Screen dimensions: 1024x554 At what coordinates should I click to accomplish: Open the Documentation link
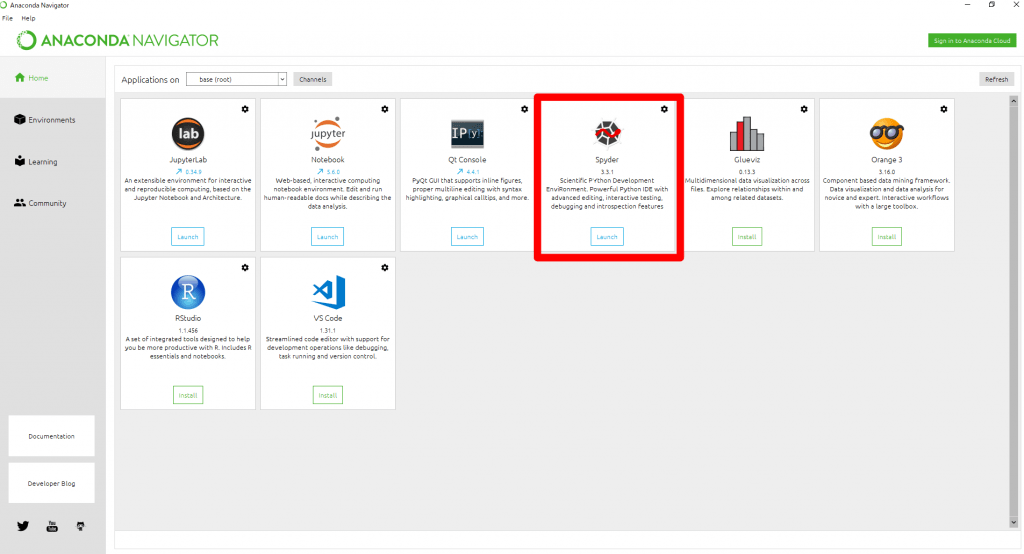(52, 436)
